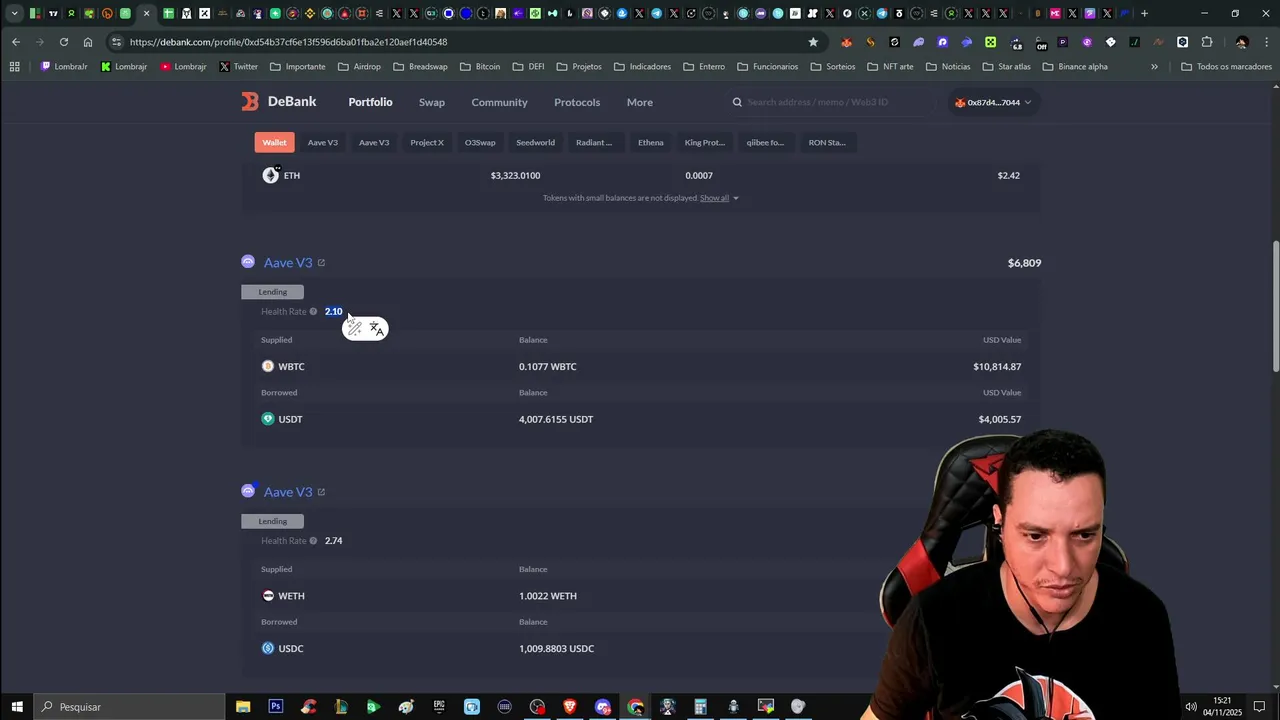1280x720 pixels.
Task: Open external link icon beside first Aave V3
Action: 321,263
